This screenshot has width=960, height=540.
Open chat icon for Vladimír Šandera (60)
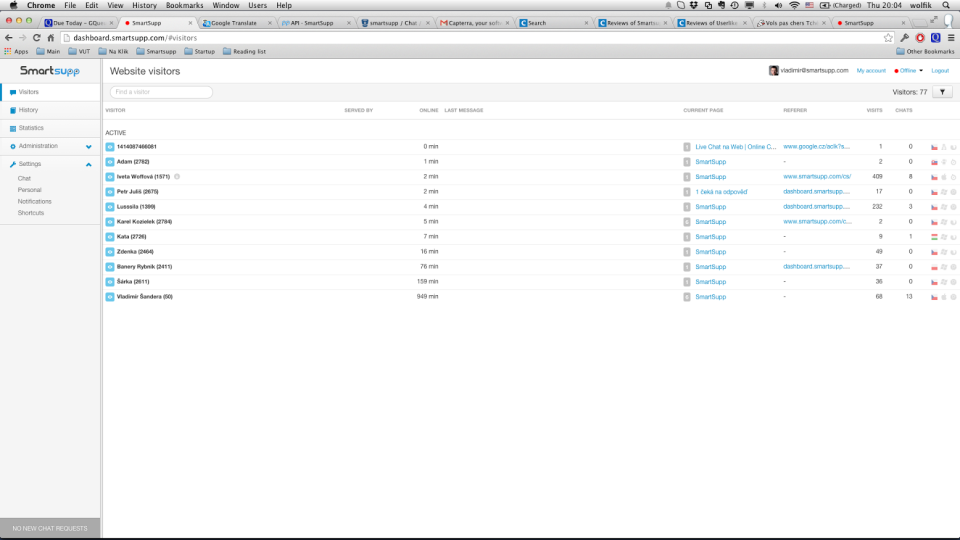click(110, 297)
